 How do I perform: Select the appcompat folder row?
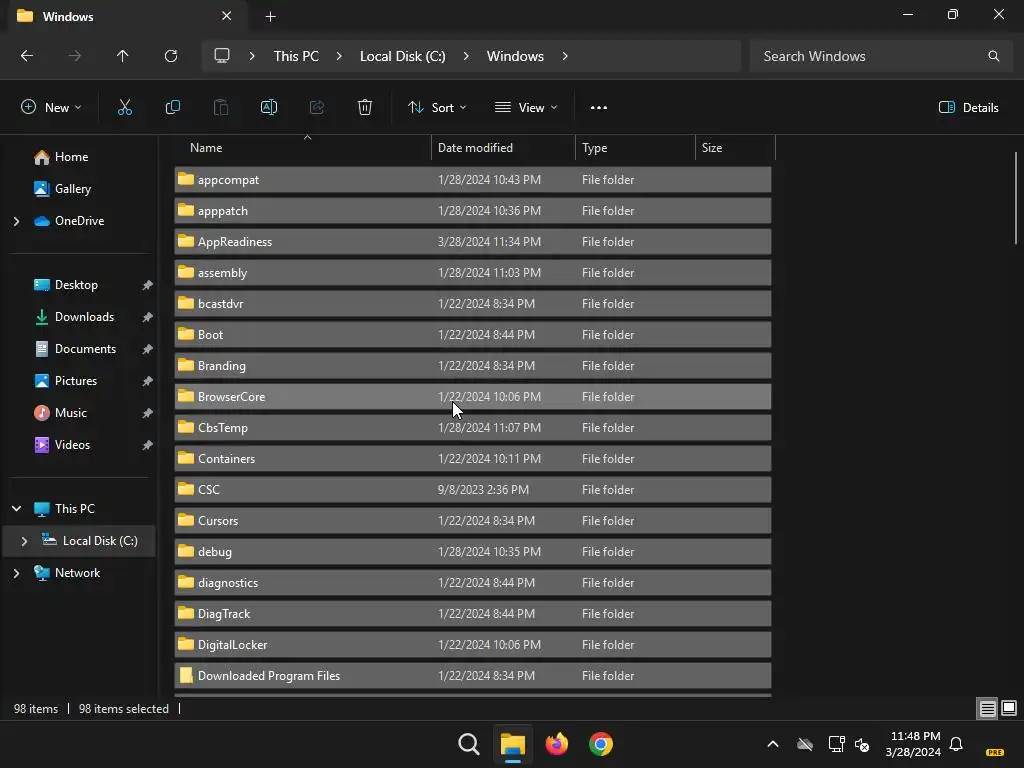[473, 180]
